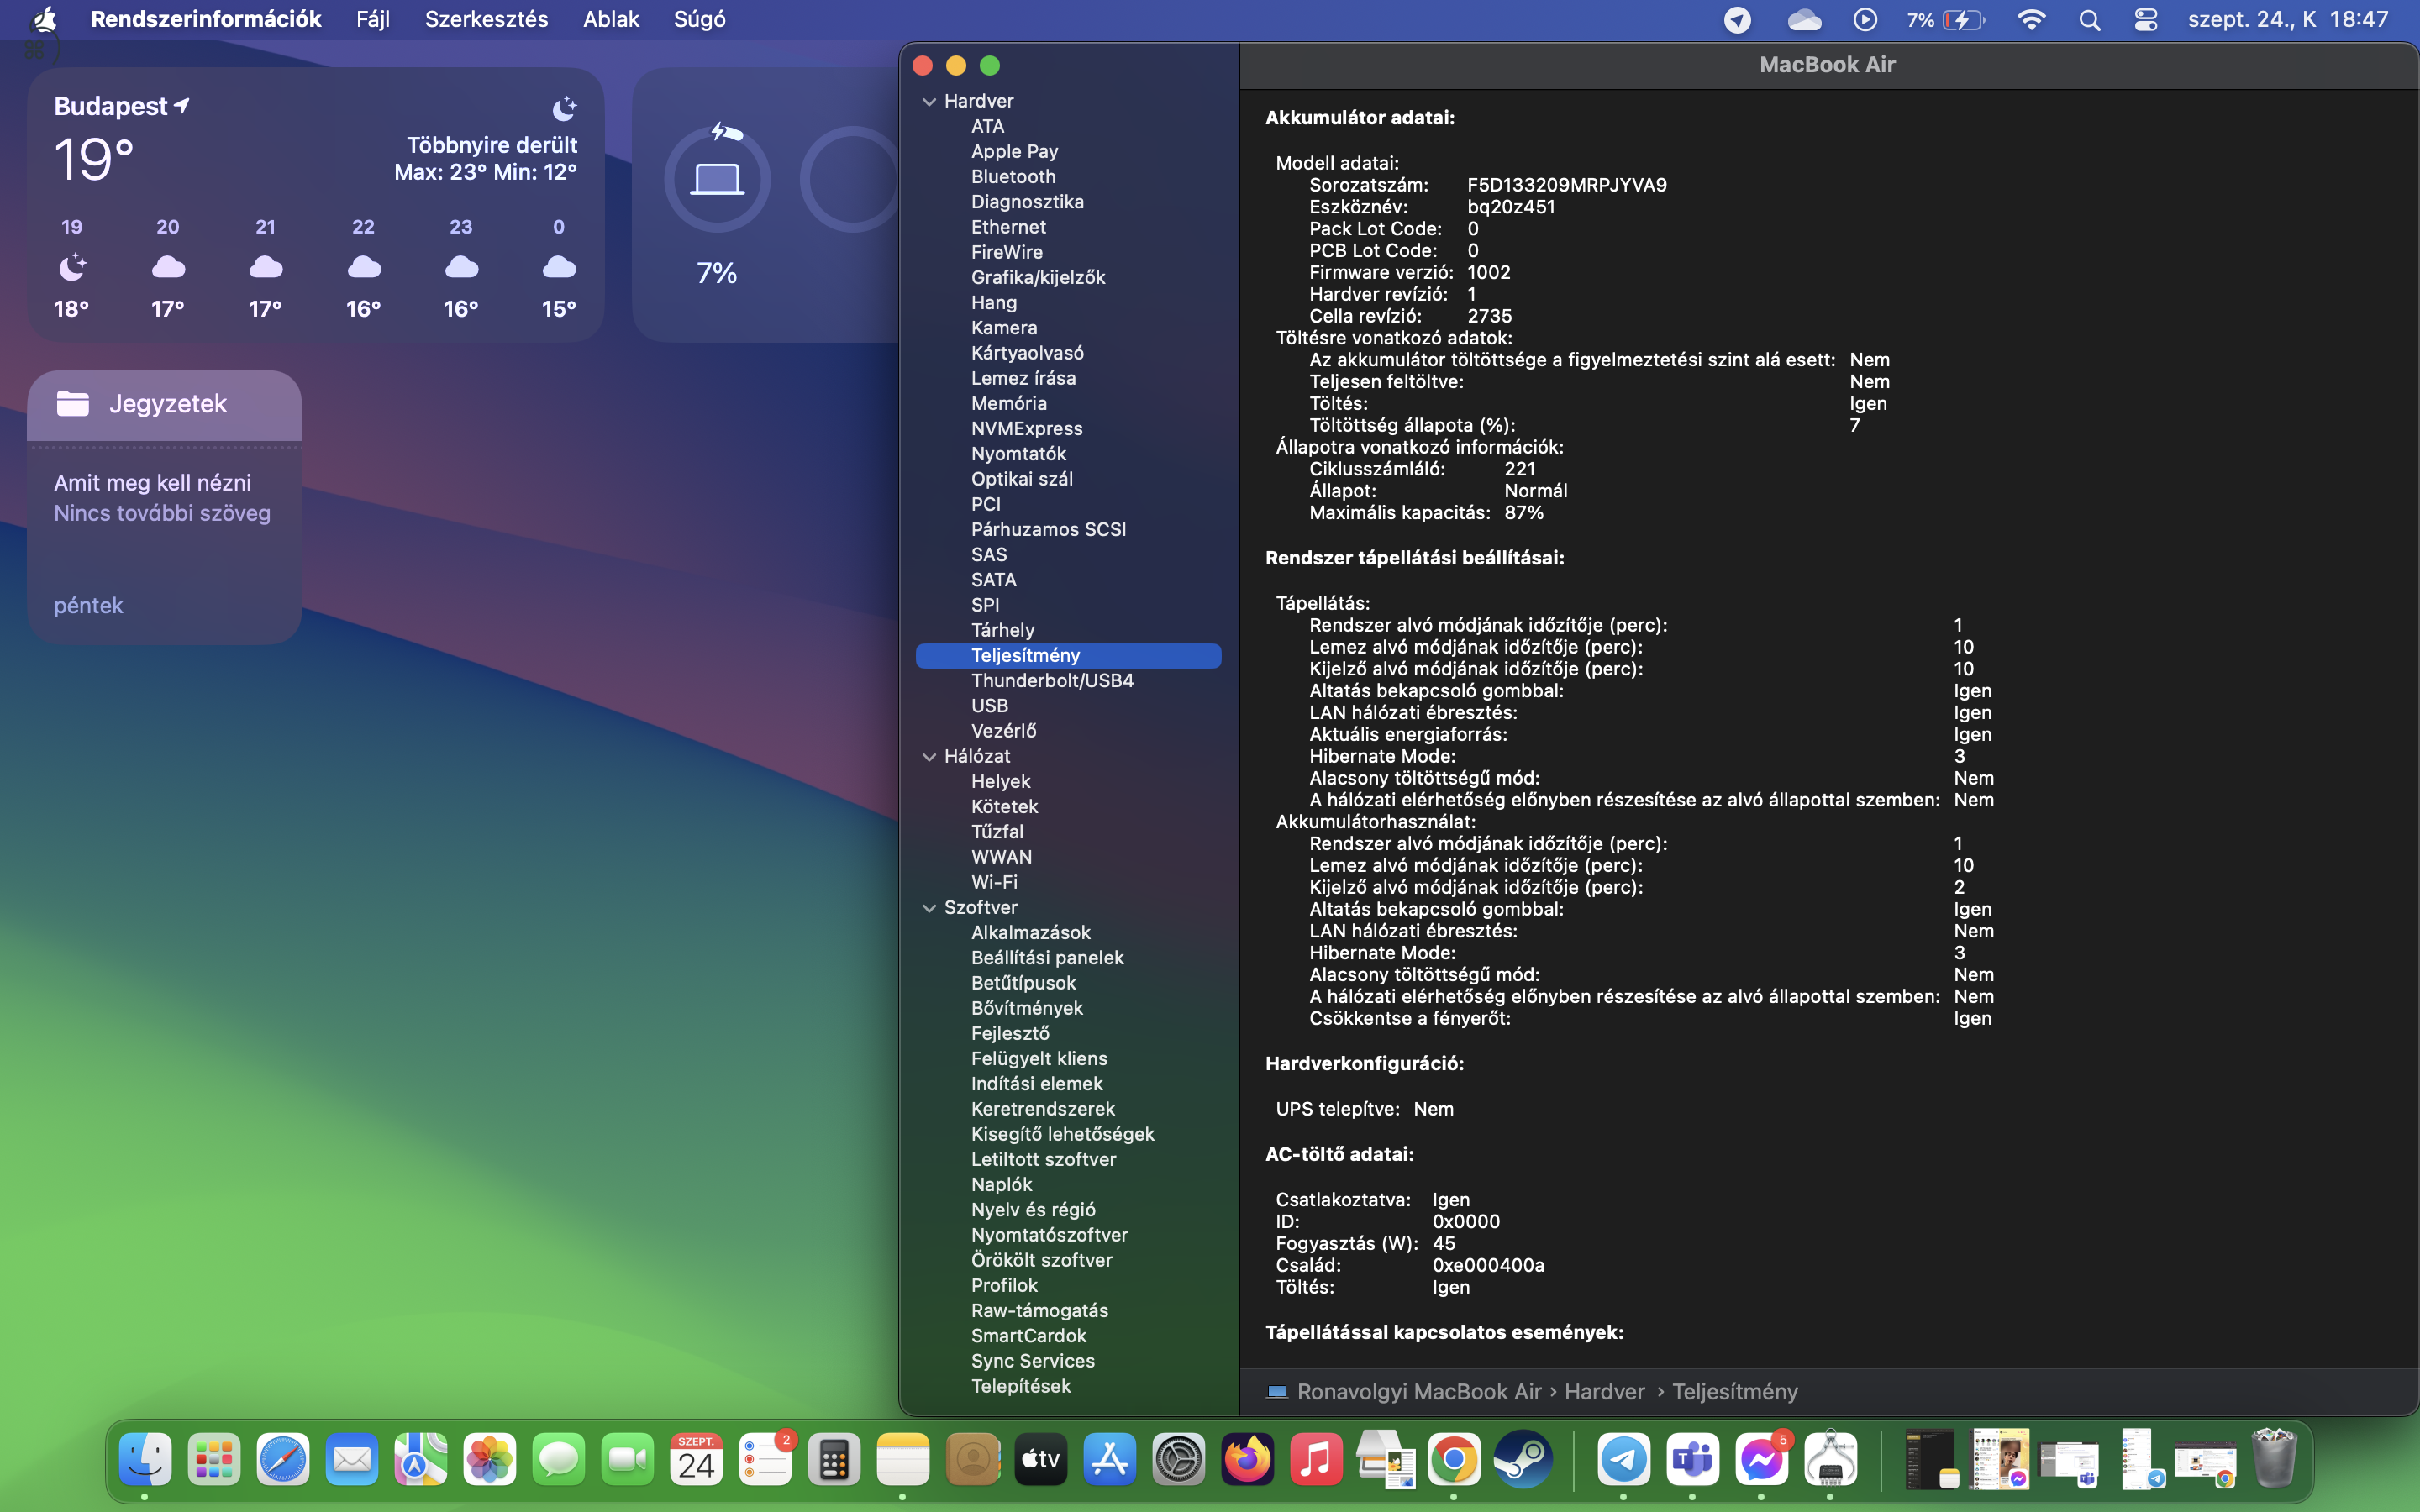
Task: Open Reminders with 2 badge
Action: (x=766, y=1460)
